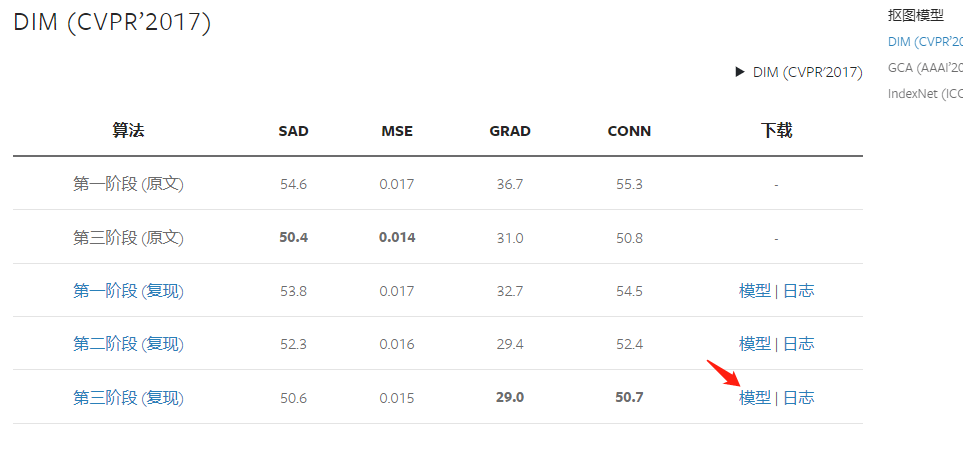
Task: Click the 抠图模型 sidebar heading
Action: 916,15
